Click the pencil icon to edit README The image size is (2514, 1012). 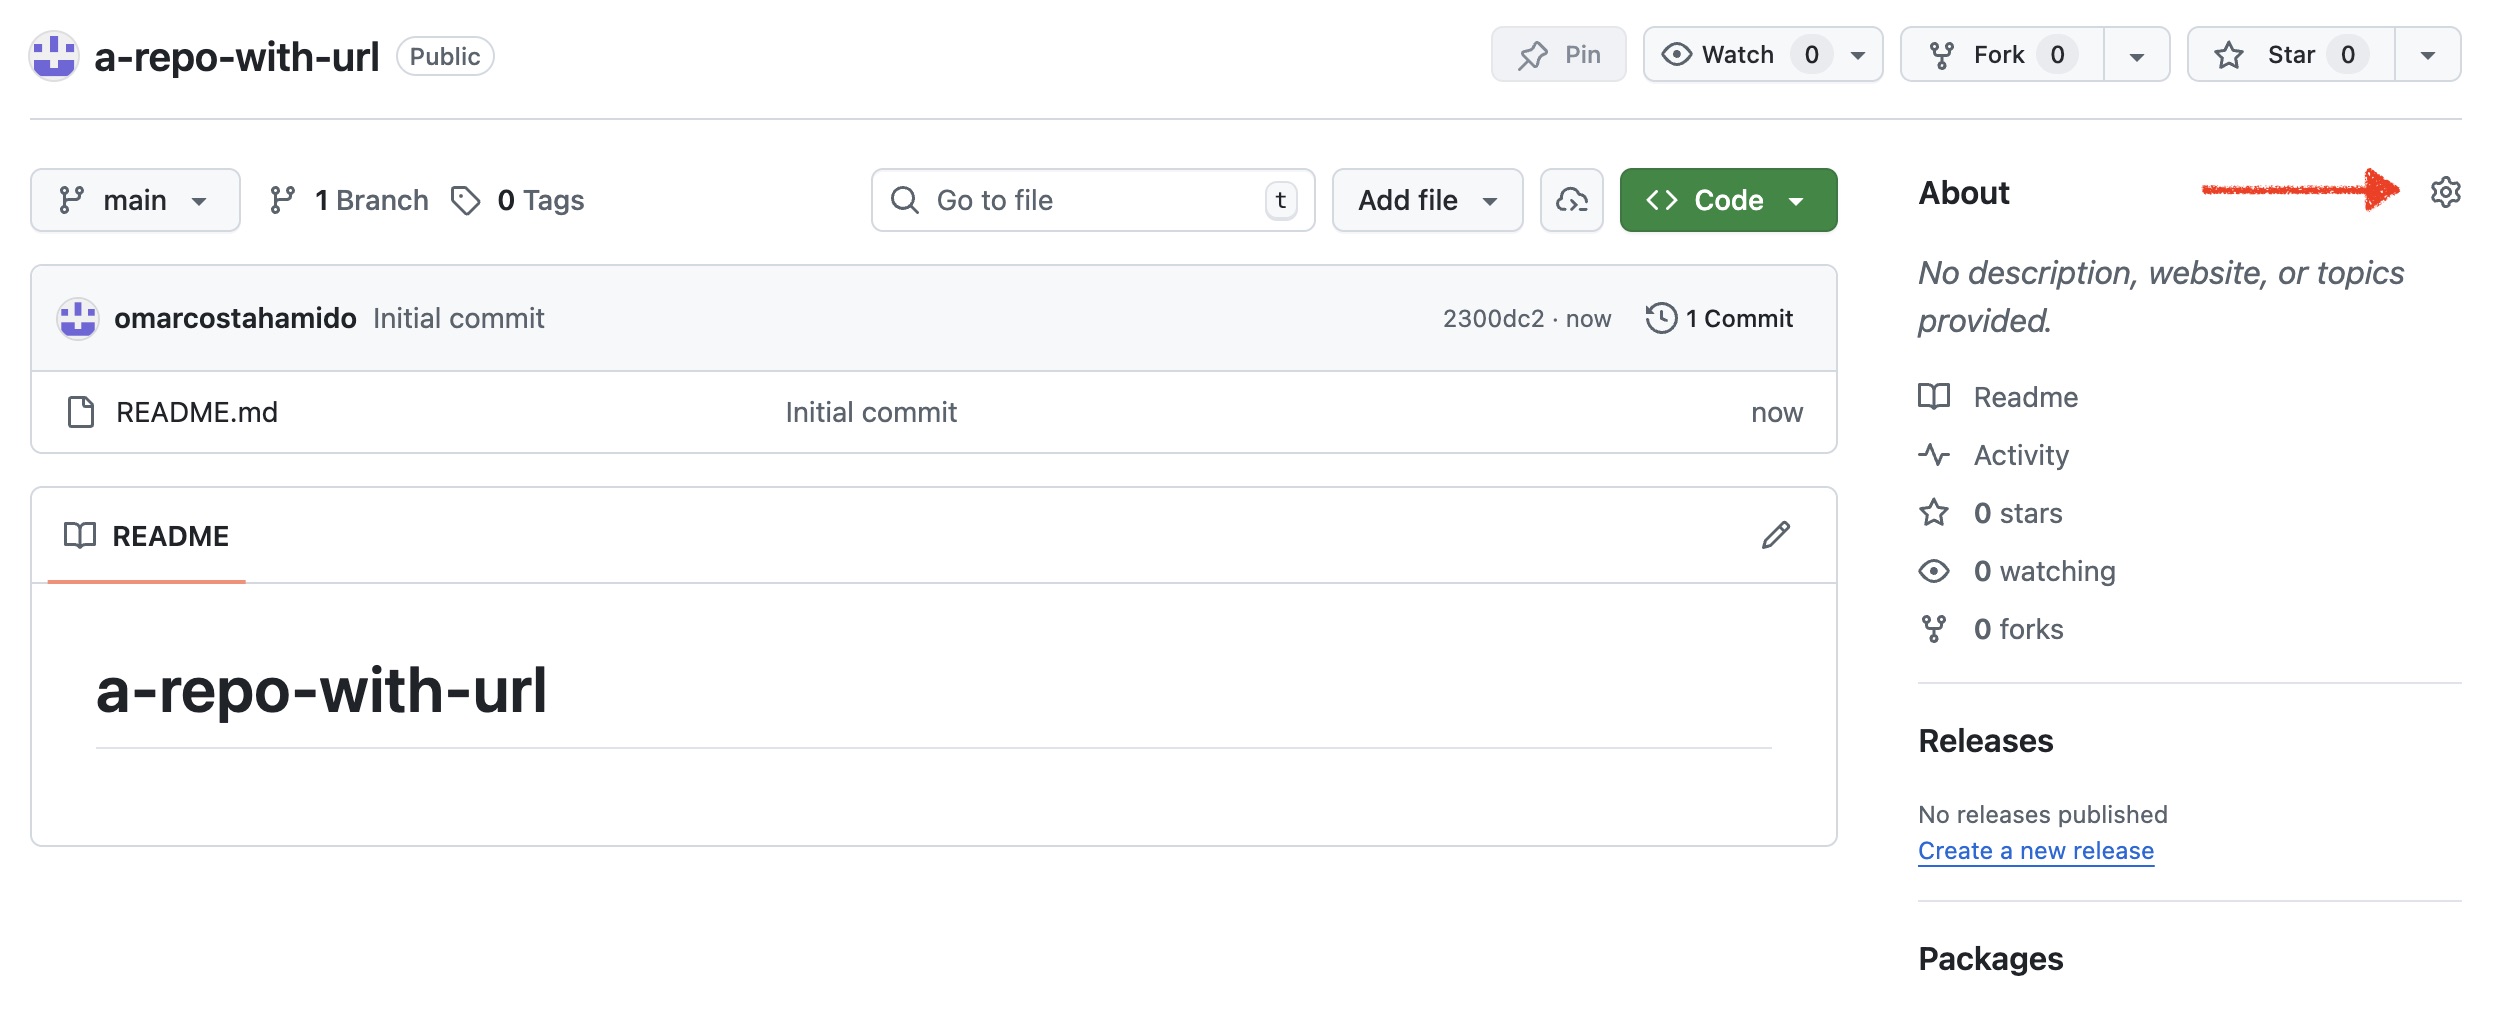(x=1775, y=535)
